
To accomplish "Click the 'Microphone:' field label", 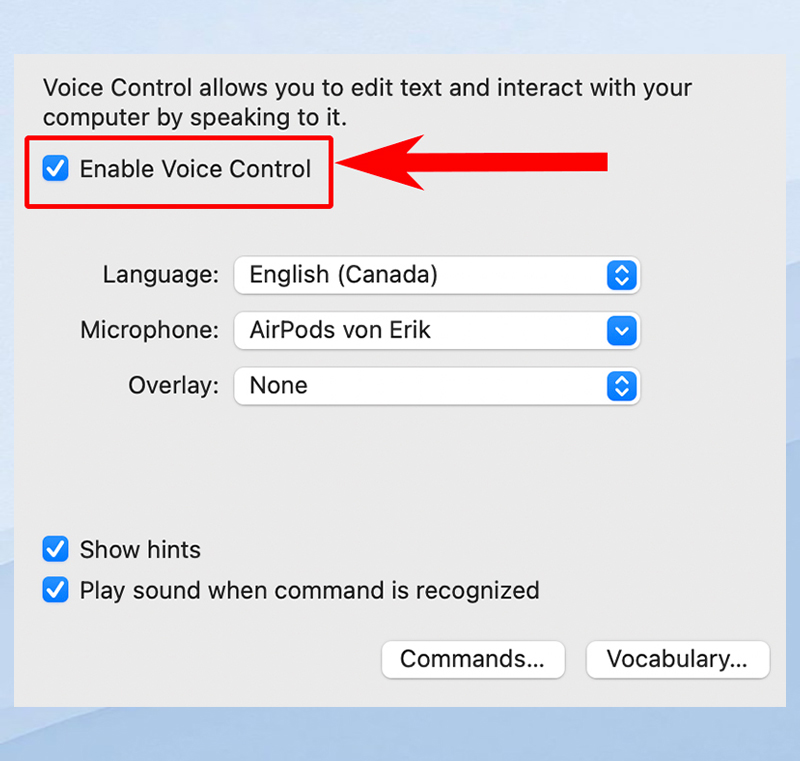I will coord(149,331).
